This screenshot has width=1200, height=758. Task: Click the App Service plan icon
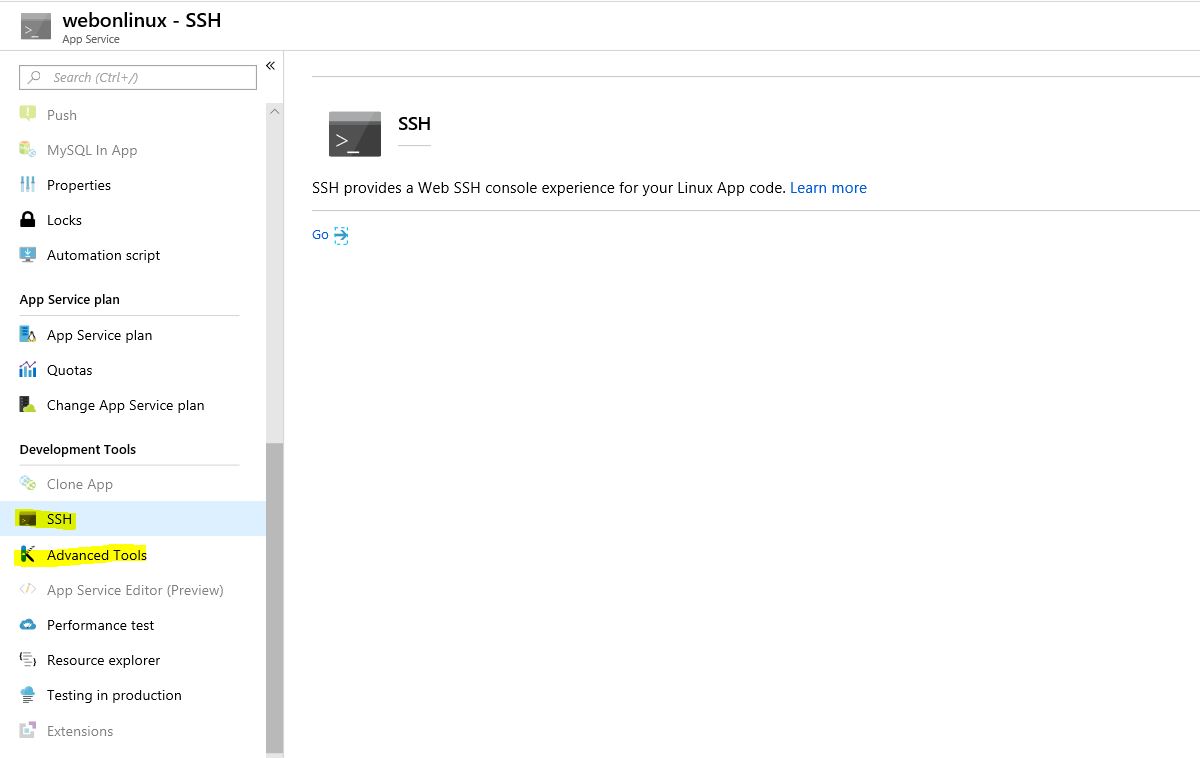pyautogui.click(x=28, y=334)
